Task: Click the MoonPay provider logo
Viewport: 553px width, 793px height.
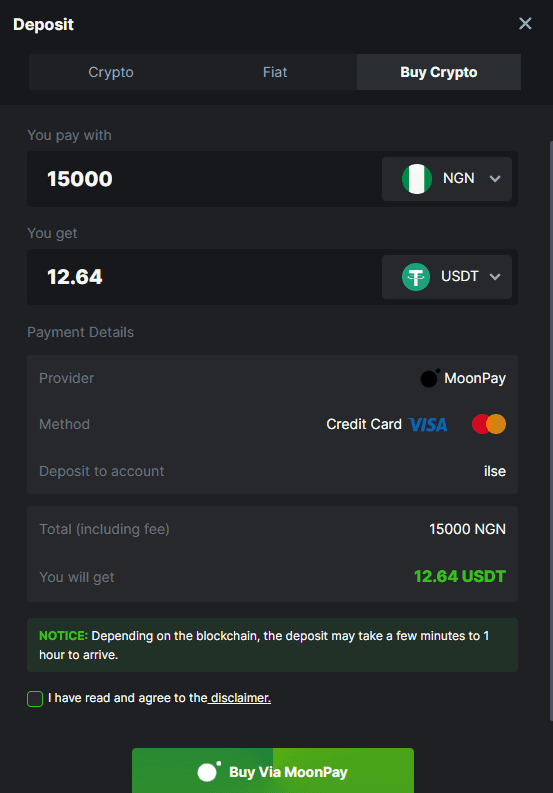Action: click(x=430, y=378)
